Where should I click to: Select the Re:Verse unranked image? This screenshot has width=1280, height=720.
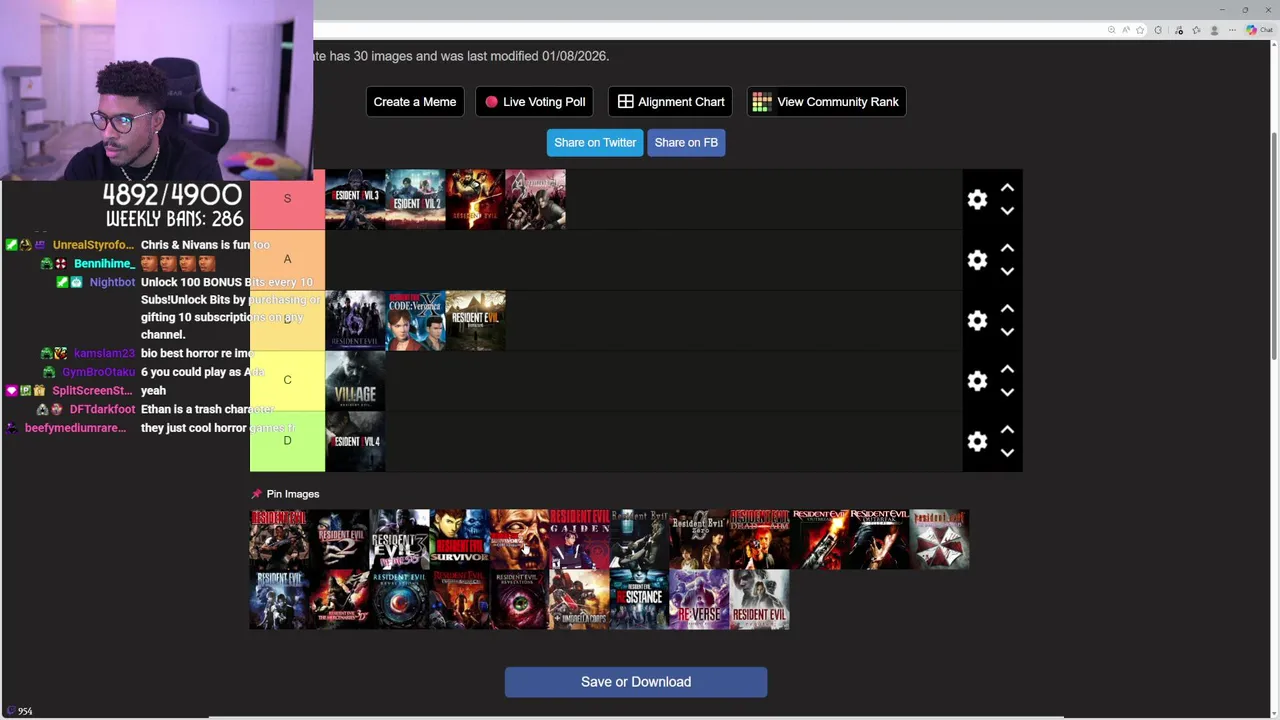tap(699, 599)
